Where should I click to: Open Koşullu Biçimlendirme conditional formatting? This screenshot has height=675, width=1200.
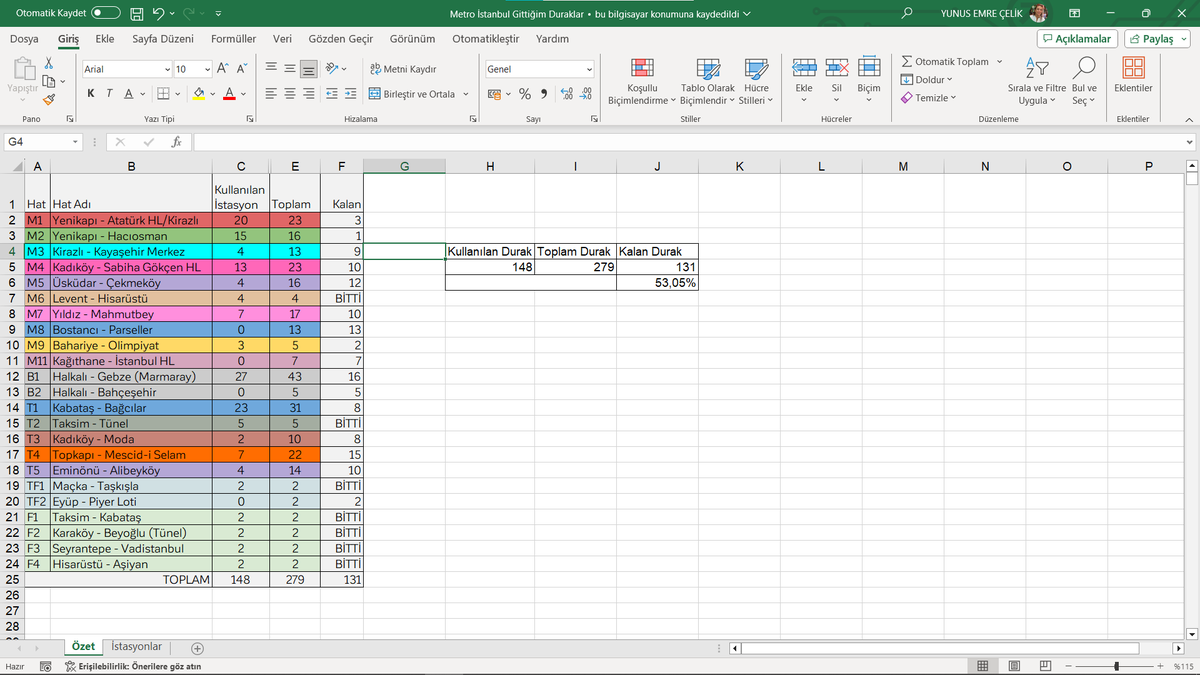(x=642, y=81)
